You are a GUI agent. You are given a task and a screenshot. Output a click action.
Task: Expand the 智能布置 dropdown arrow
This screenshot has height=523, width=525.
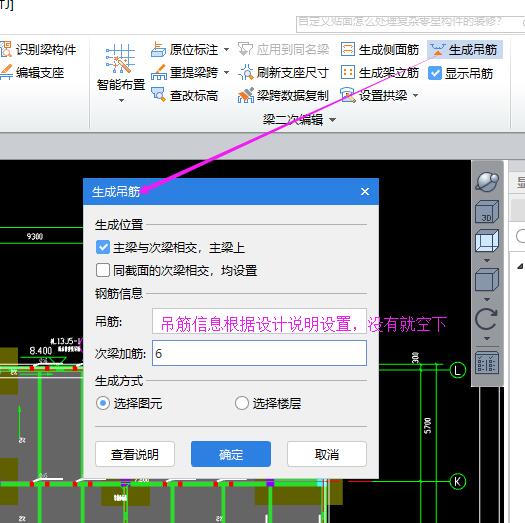point(121,100)
